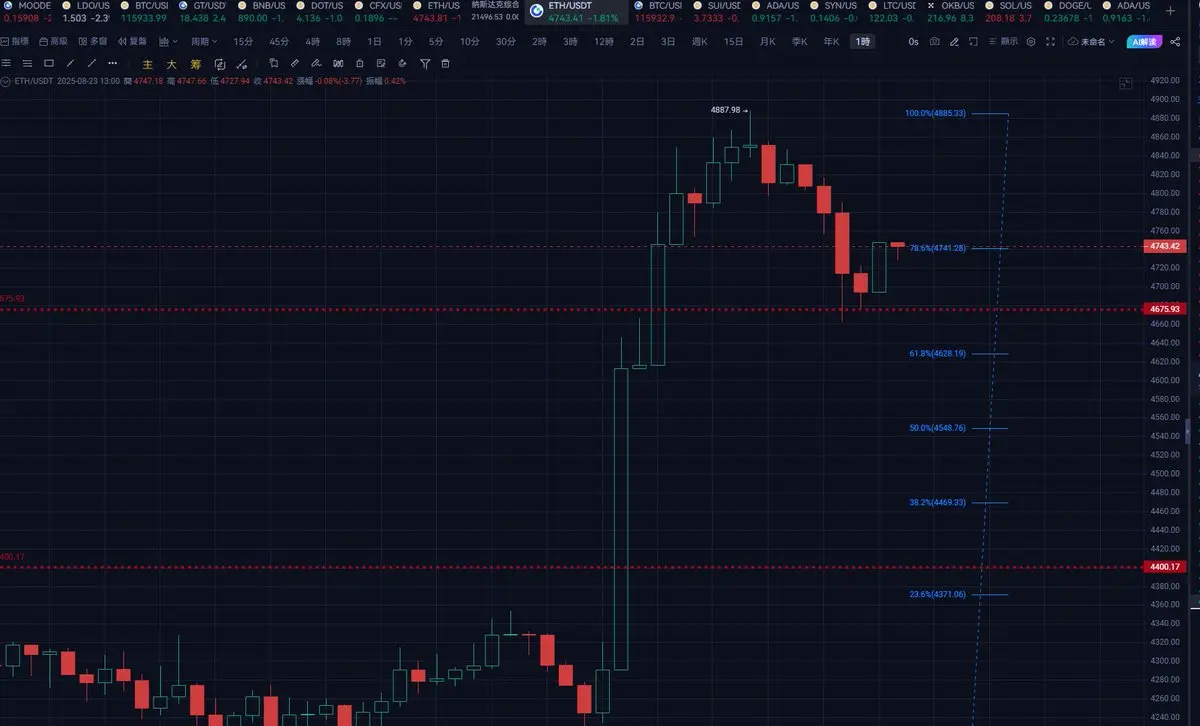Open the AI解读 analysis button
This screenshot has width=1200, height=726.
coord(1144,42)
